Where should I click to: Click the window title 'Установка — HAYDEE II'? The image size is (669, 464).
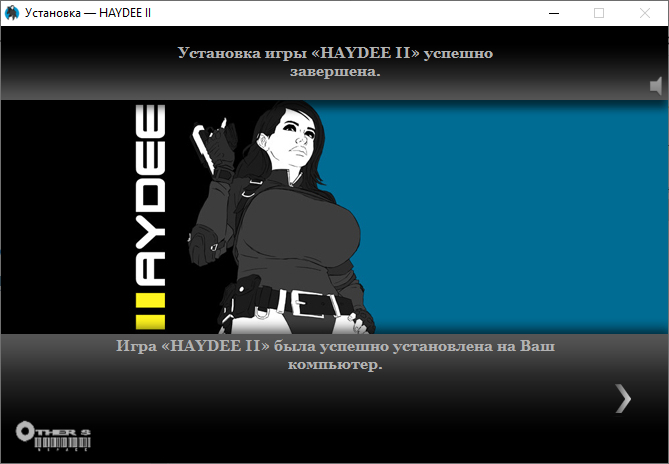[88, 13]
